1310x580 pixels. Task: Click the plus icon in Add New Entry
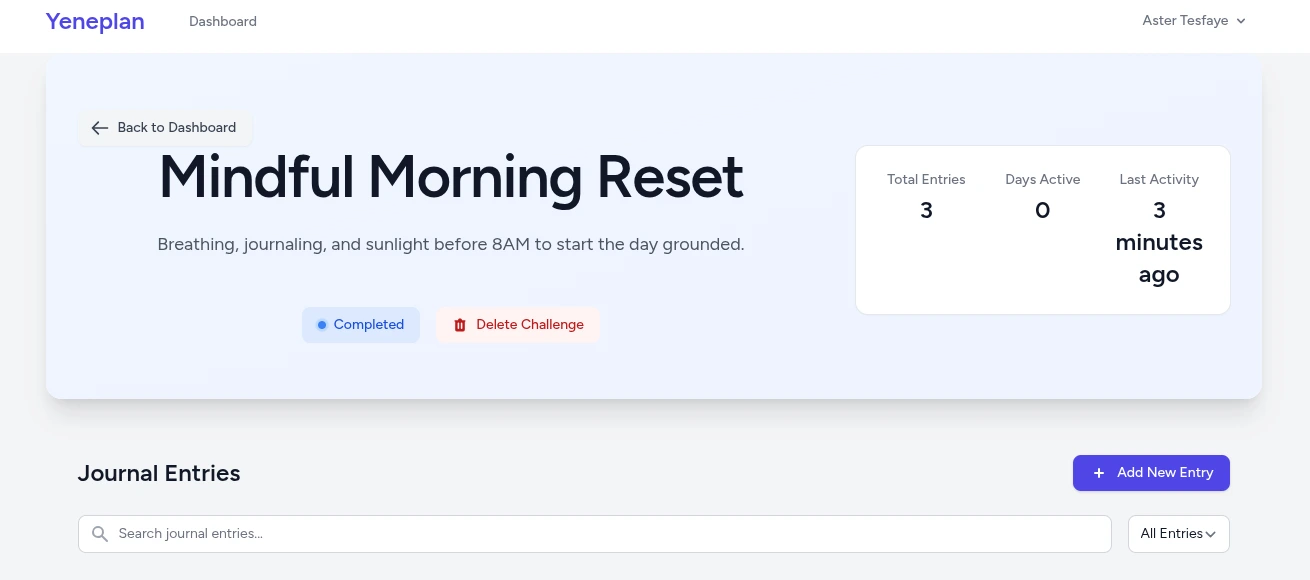tap(1098, 473)
